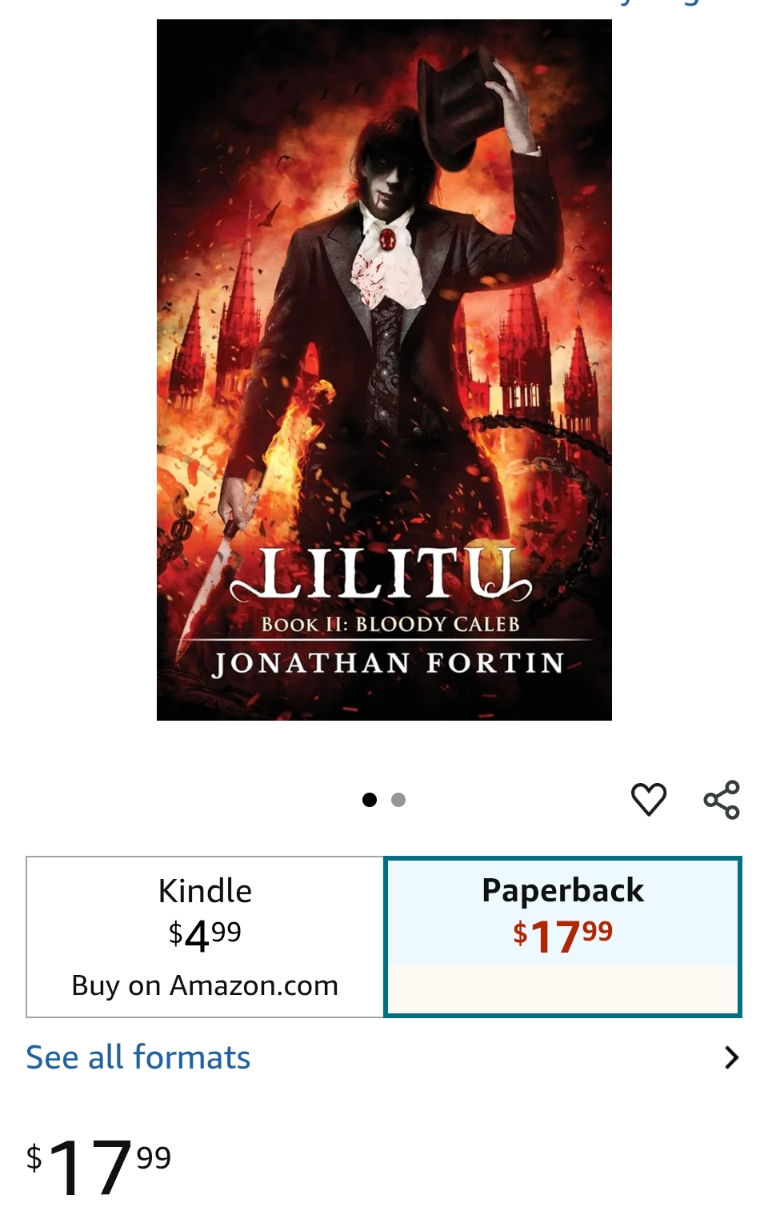Click the Kindle $4.99 price
Viewport: 763px width, 1229px height.
coord(205,934)
